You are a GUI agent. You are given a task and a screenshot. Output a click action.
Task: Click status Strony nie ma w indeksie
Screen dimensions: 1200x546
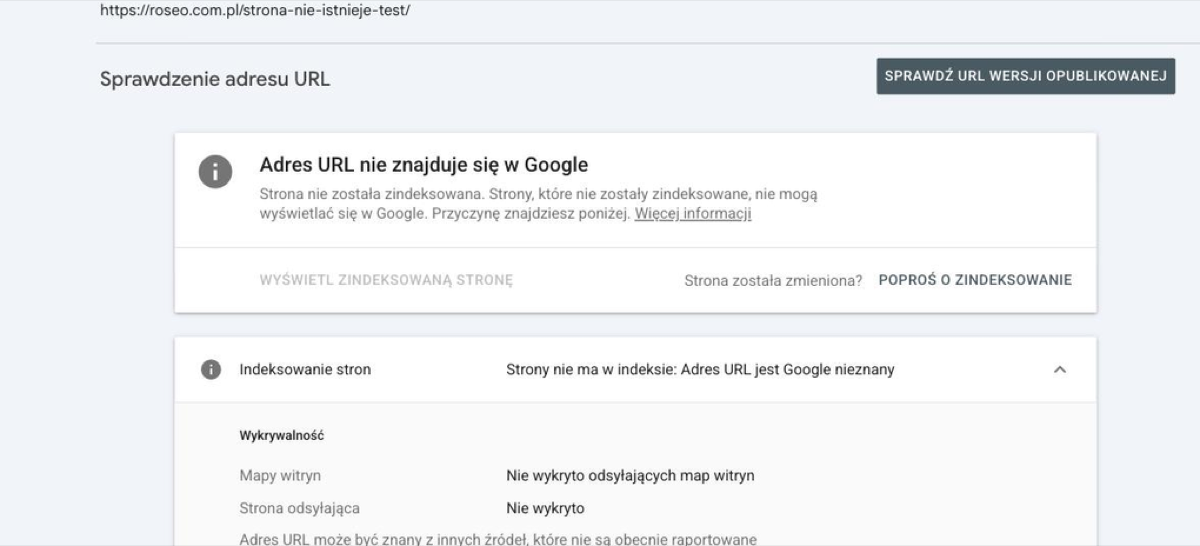(x=700, y=370)
